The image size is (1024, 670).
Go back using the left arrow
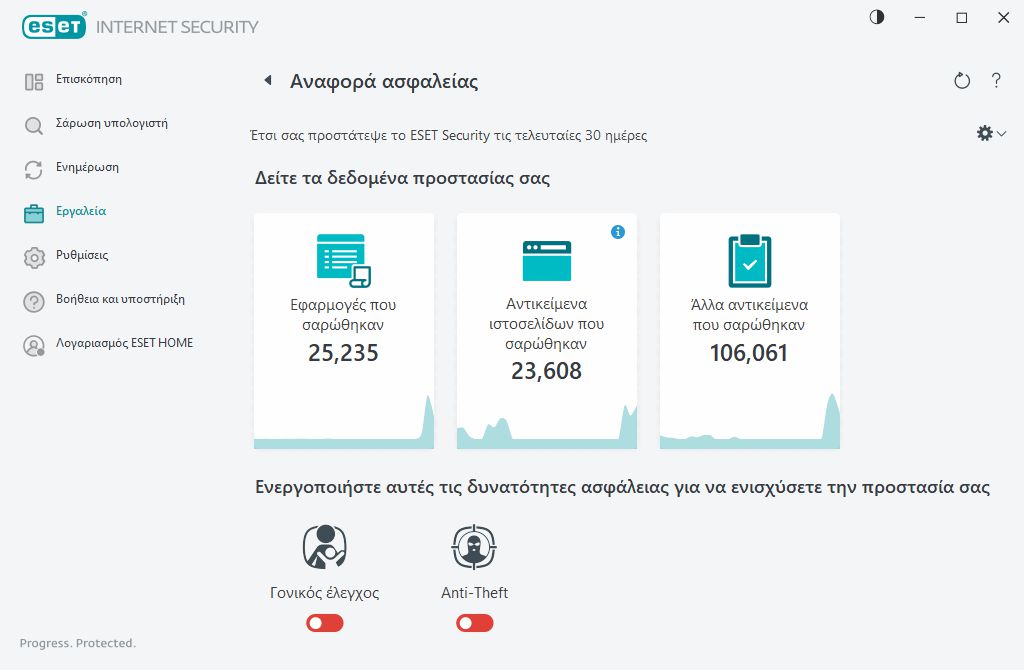(267, 81)
